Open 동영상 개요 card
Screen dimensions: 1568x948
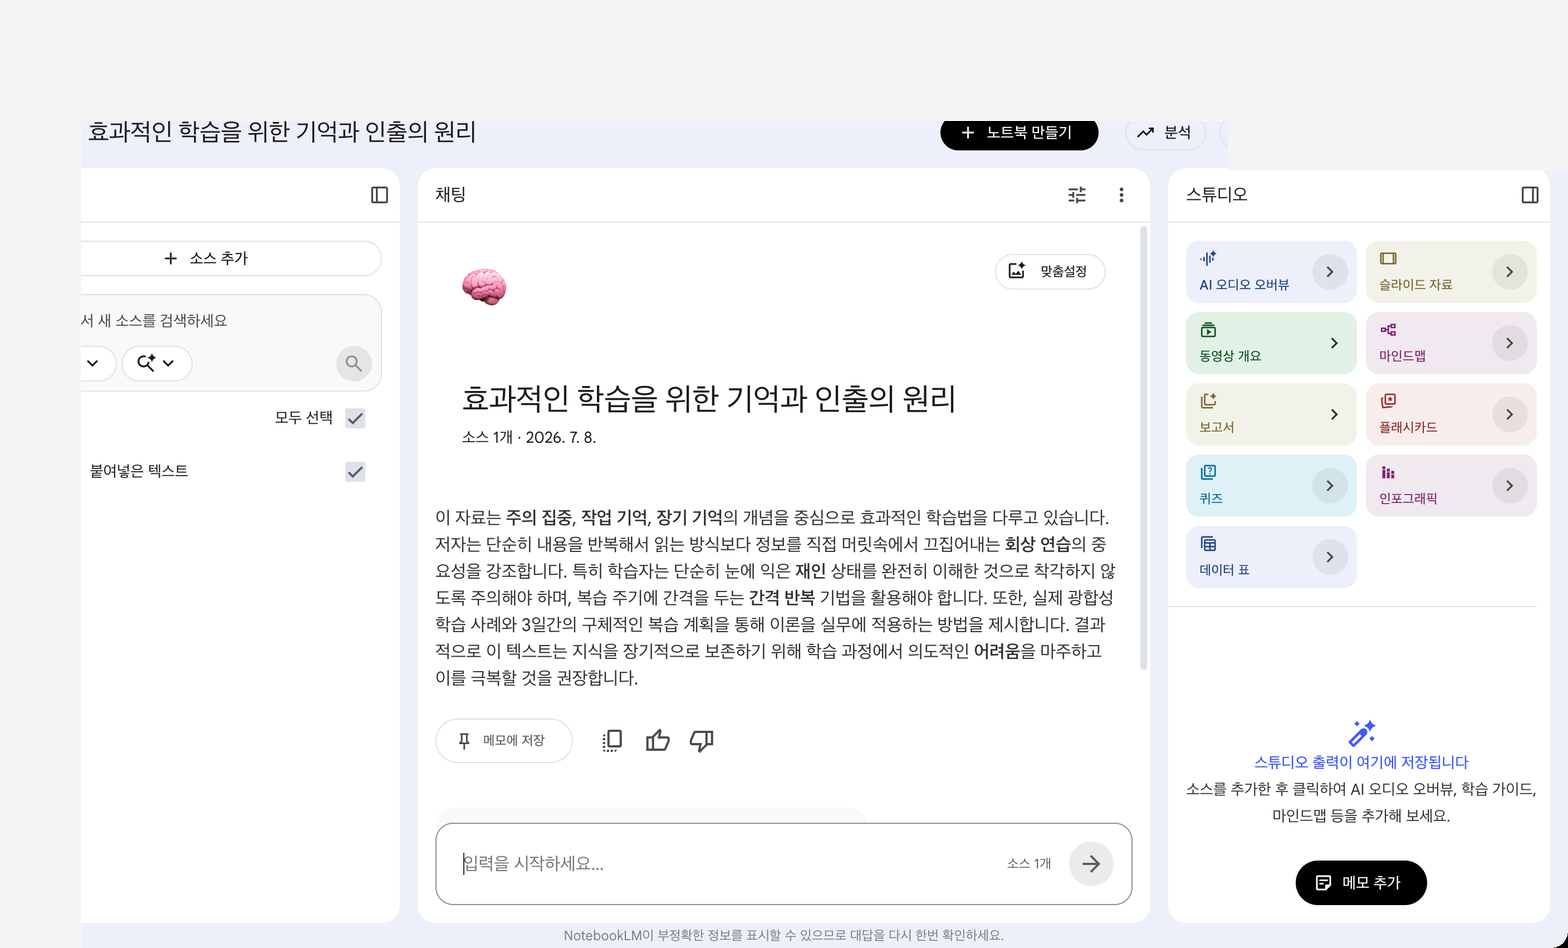click(x=1271, y=343)
